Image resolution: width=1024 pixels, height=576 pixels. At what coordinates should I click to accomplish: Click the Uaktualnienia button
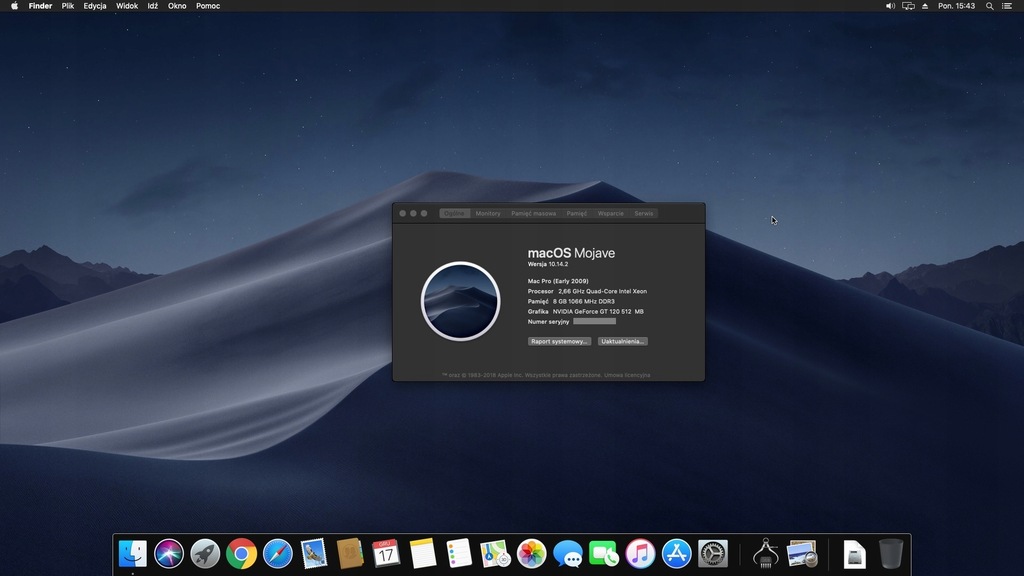623,340
